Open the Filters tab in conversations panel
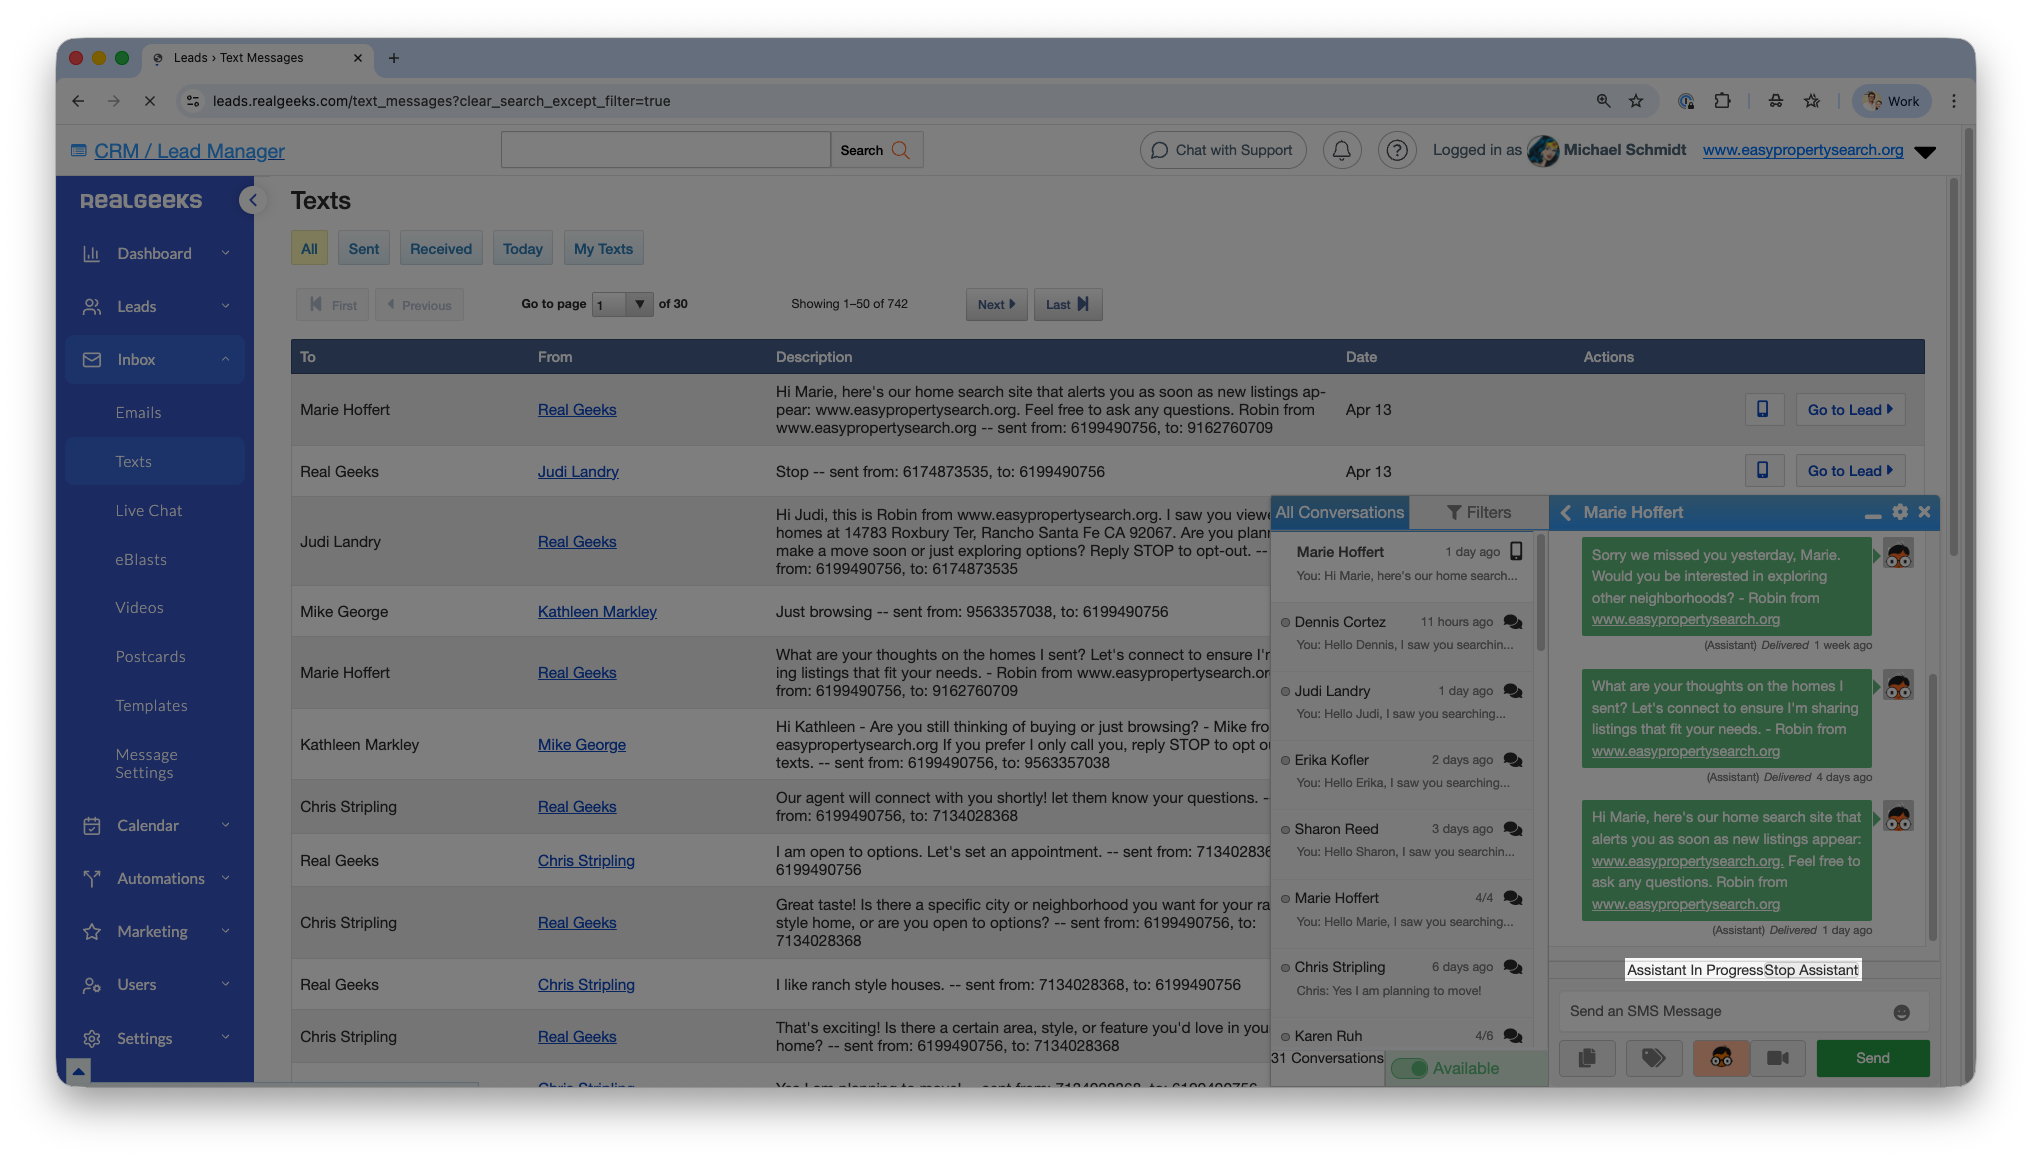Image resolution: width=2032 pixels, height=1161 pixels. pos(1478,512)
